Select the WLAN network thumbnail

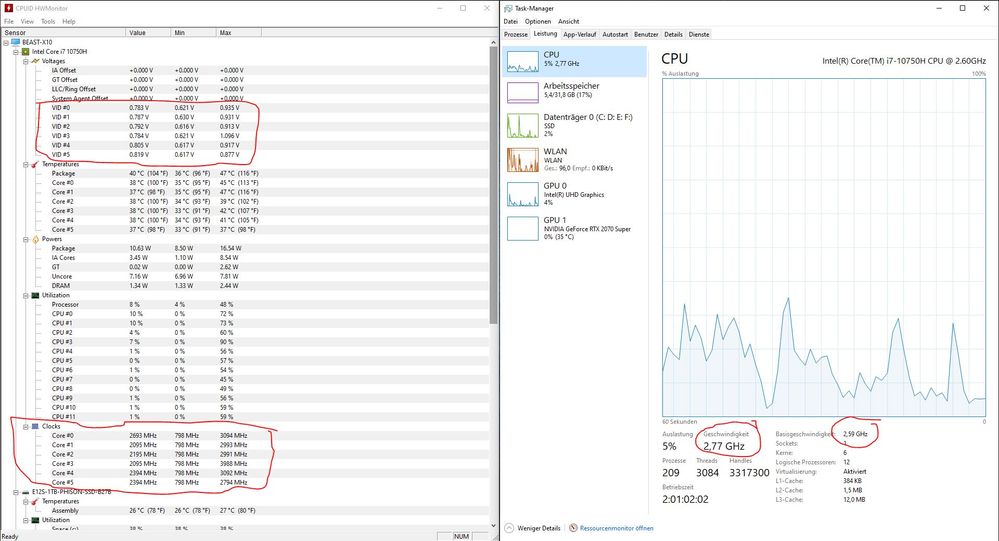522,160
